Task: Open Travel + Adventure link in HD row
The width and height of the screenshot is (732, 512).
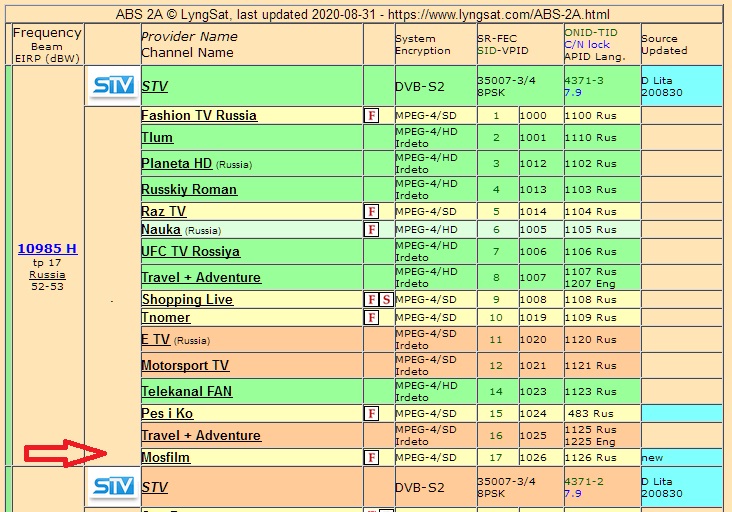Action: pyautogui.click(x=201, y=278)
